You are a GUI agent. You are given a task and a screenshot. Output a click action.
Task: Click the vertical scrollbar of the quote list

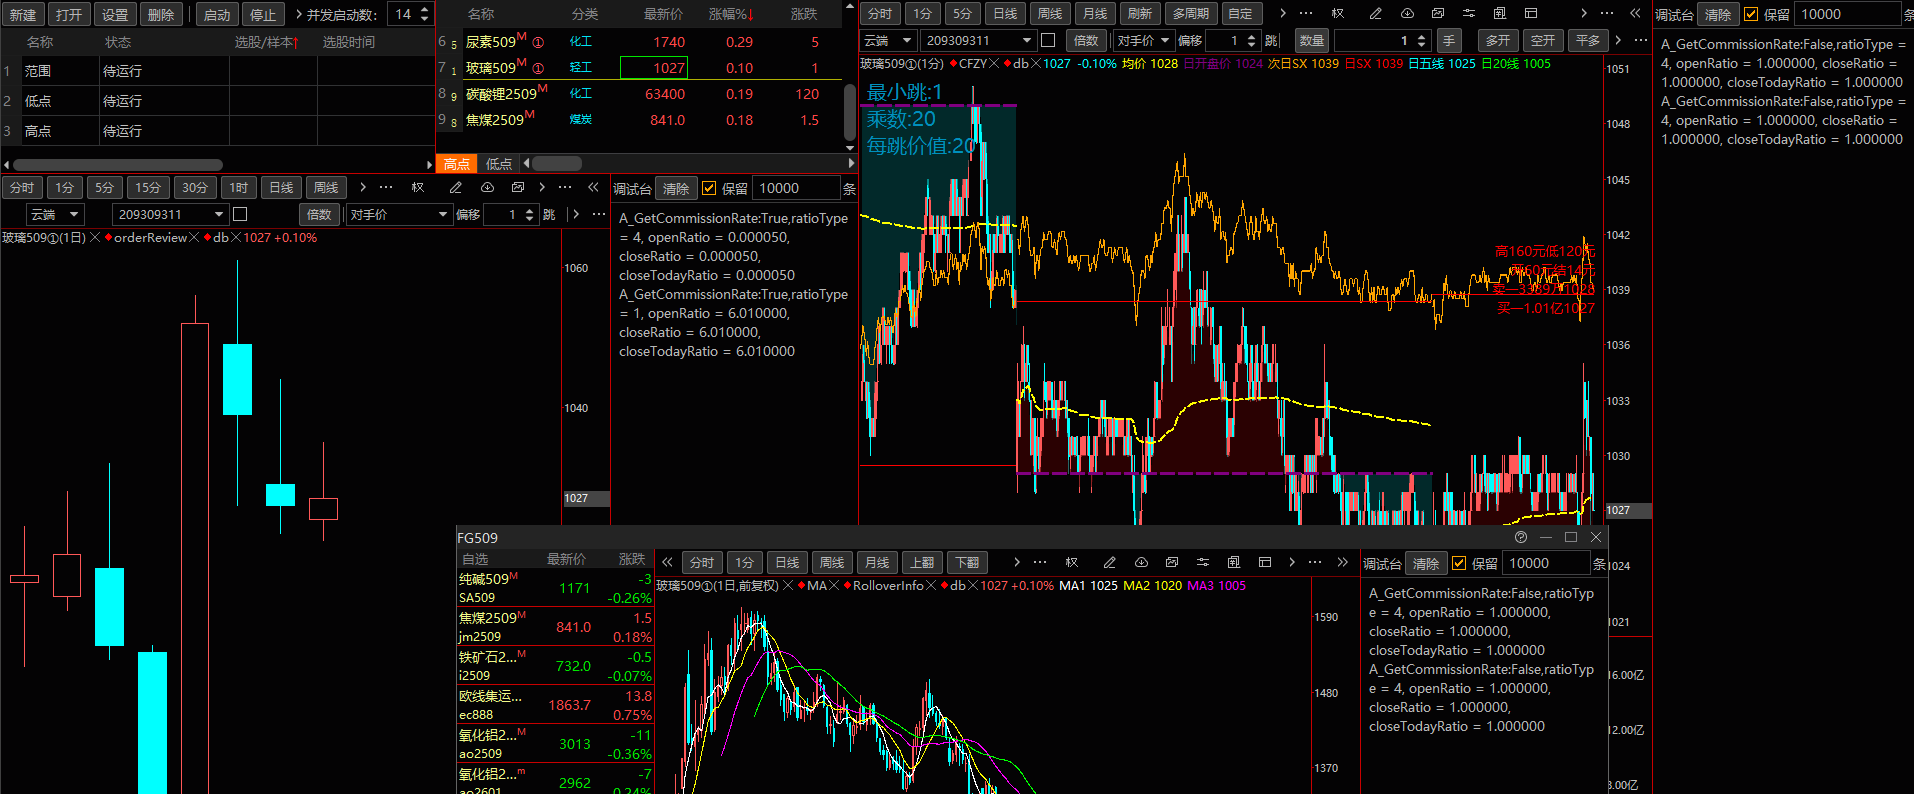[850, 110]
